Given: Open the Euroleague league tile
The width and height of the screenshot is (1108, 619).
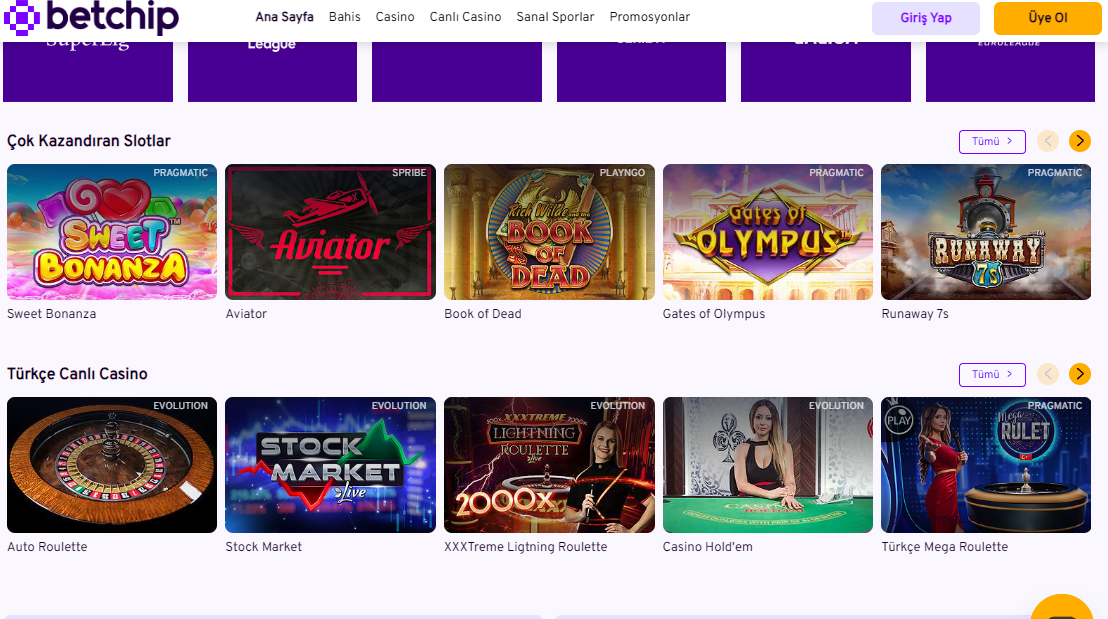Looking at the screenshot, I should [1010, 71].
